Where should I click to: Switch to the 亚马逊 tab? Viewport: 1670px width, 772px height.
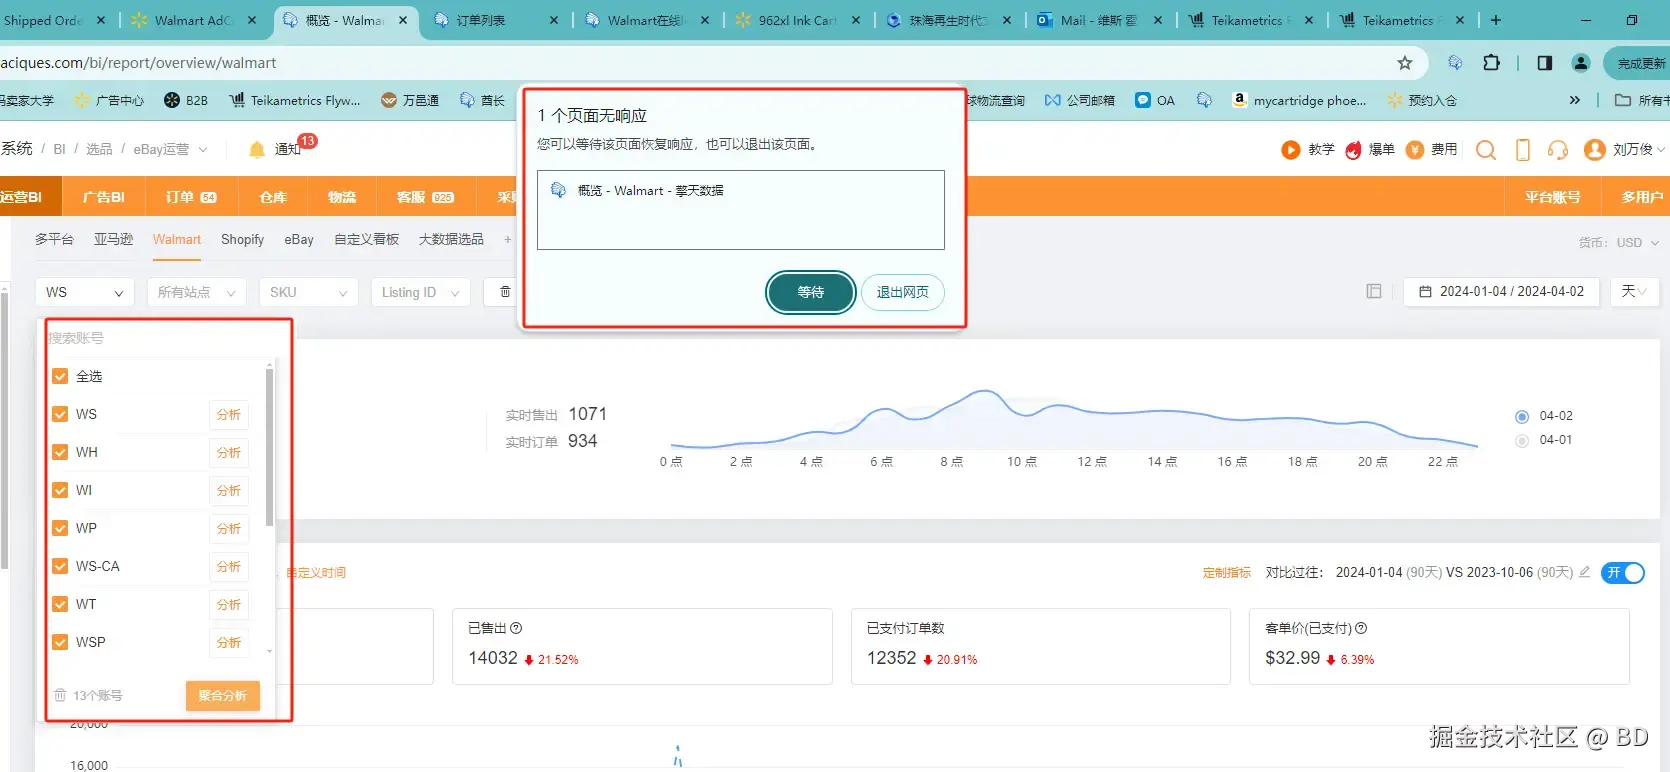pyautogui.click(x=113, y=239)
